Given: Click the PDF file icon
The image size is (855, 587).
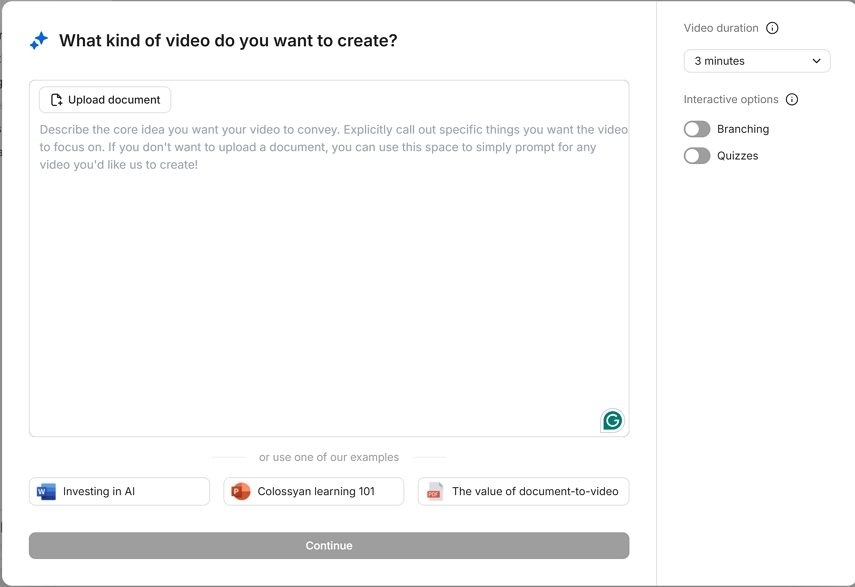Looking at the screenshot, I should pyautogui.click(x=435, y=491).
